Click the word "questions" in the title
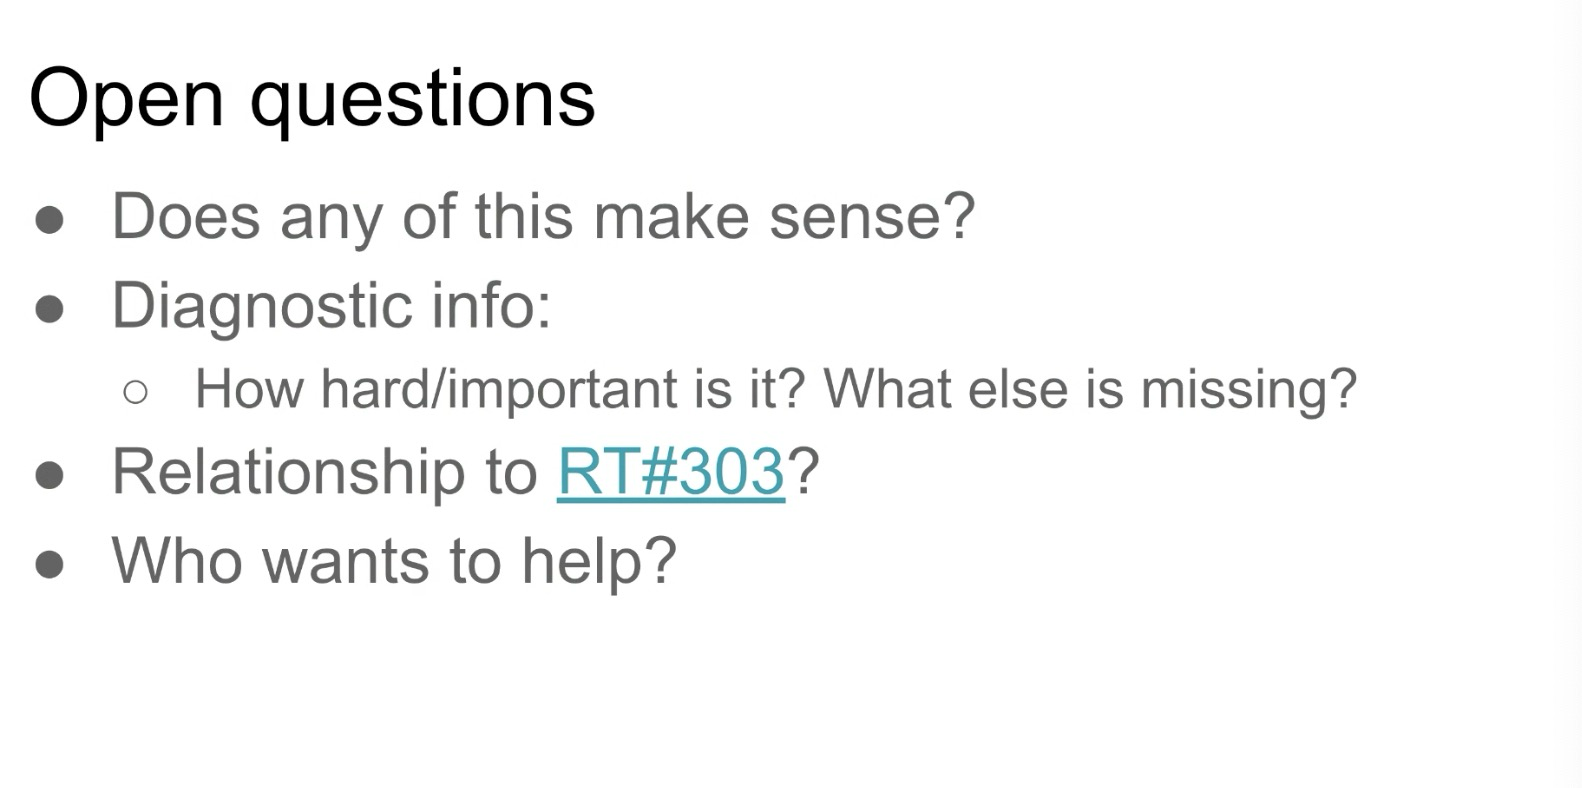Viewport: 1582px width, 788px height. tap(422, 98)
